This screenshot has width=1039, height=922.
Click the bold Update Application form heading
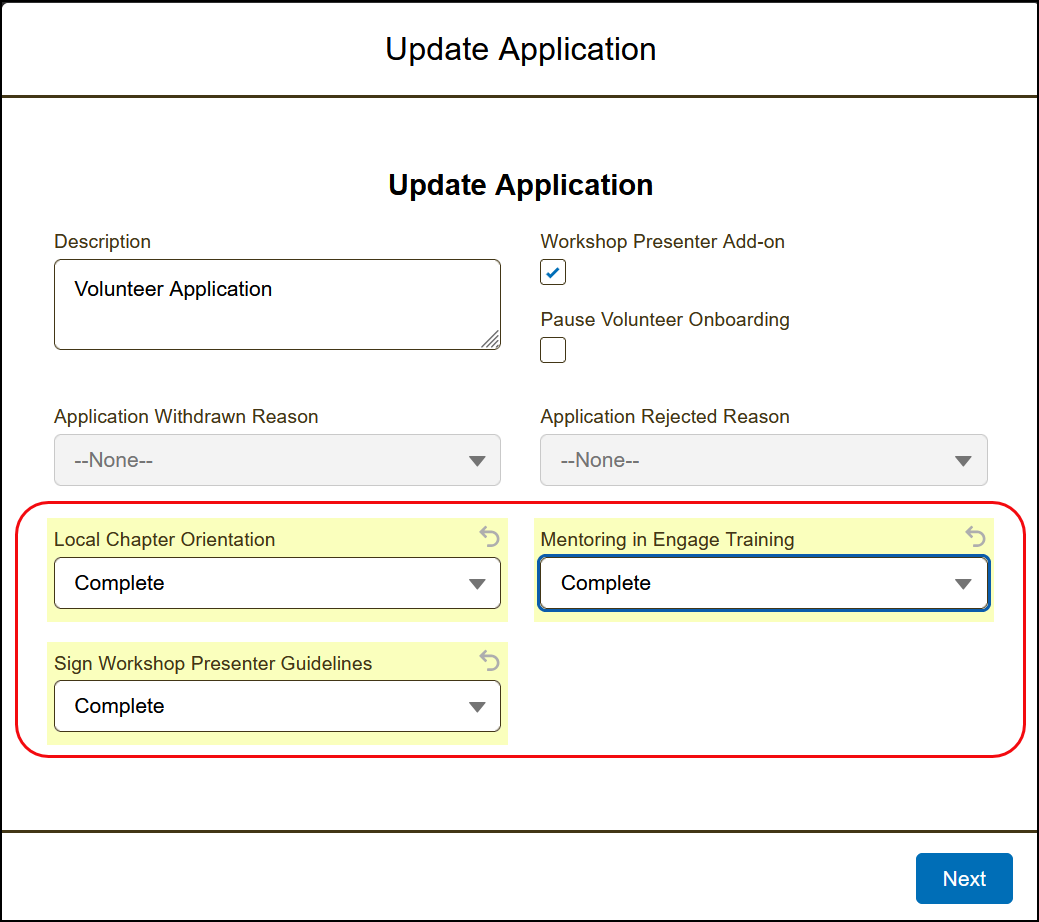point(520,185)
